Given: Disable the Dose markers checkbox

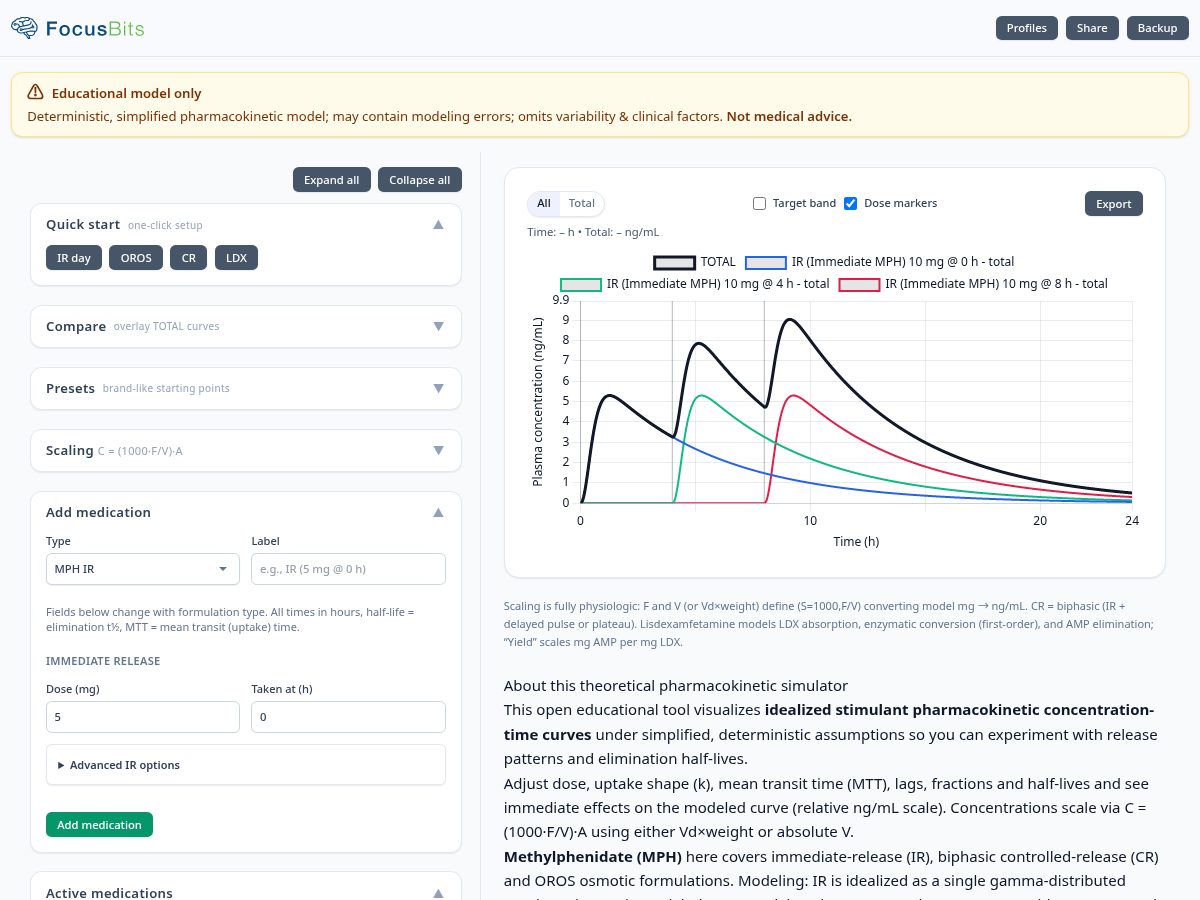Looking at the screenshot, I should click(851, 203).
